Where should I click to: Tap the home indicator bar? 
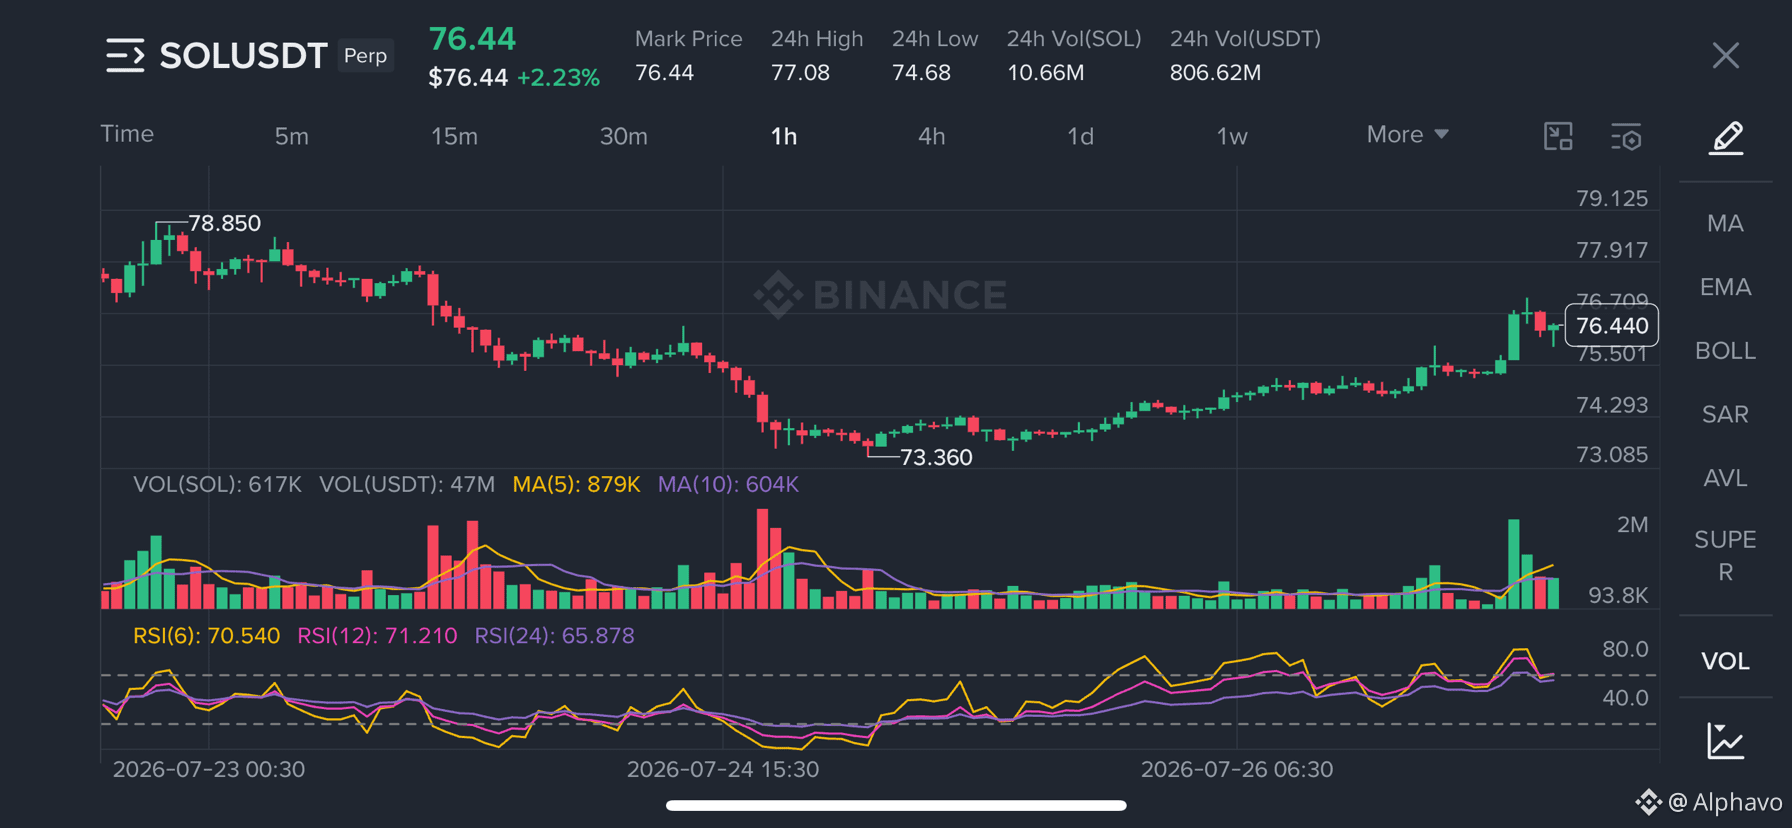click(896, 805)
